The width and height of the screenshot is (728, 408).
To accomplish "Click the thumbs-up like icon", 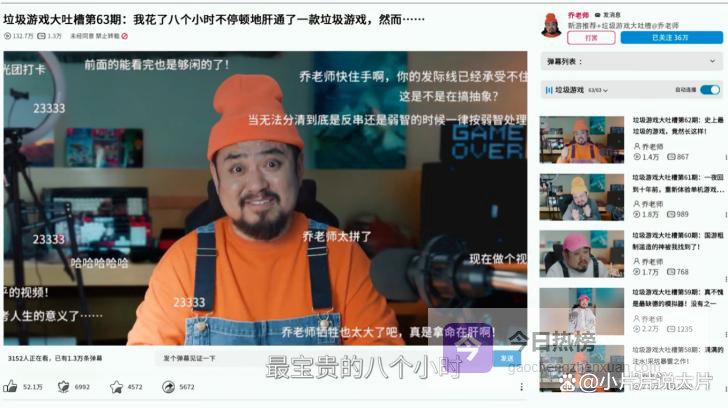I will pos(10,387).
